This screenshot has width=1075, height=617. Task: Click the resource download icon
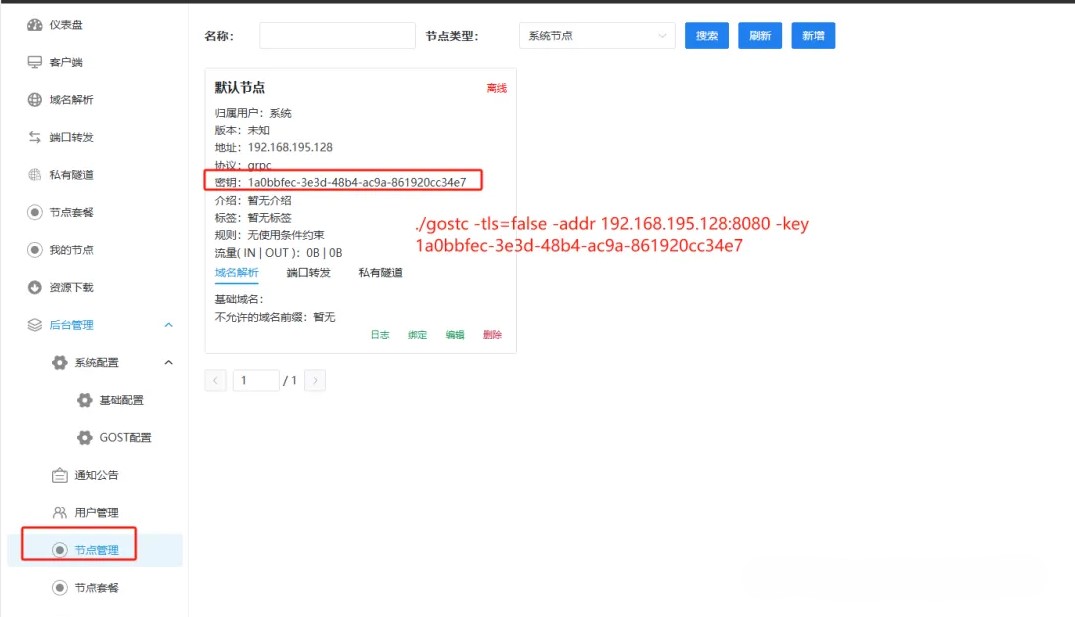click(35, 287)
